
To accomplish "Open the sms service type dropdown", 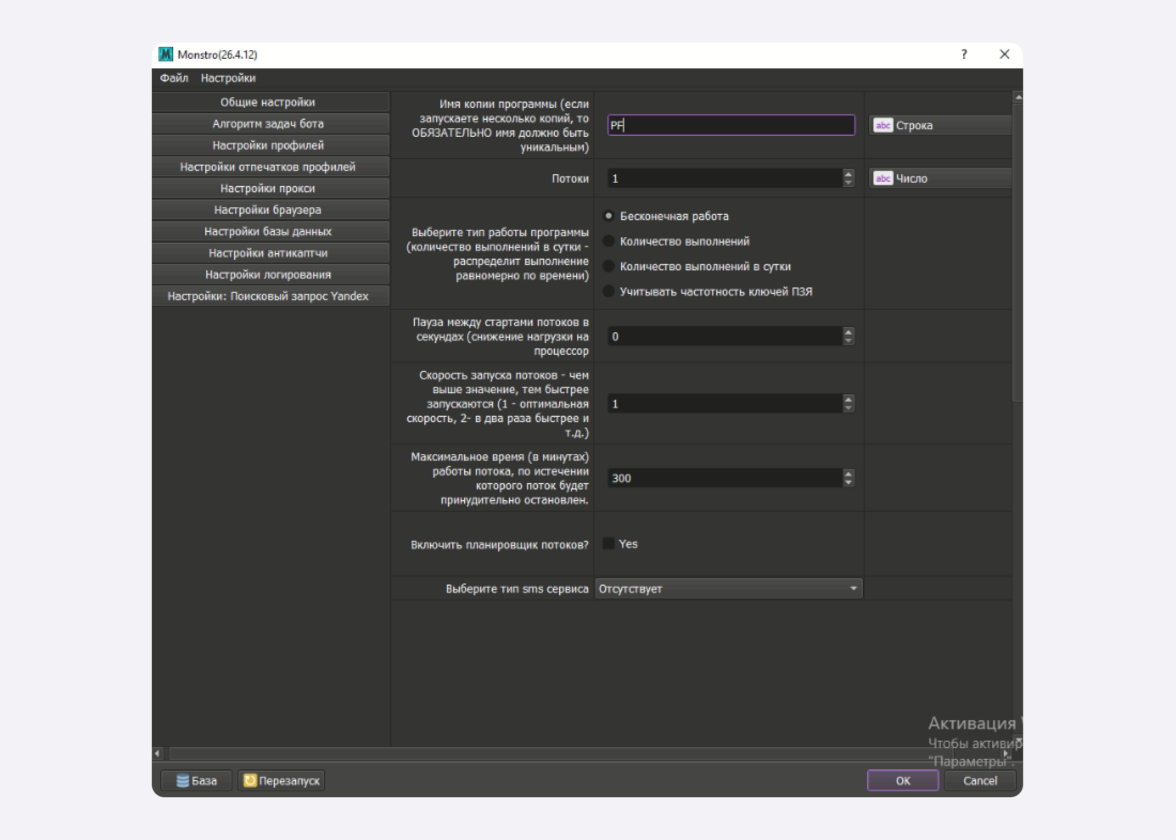I will pyautogui.click(x=728, y=589).
